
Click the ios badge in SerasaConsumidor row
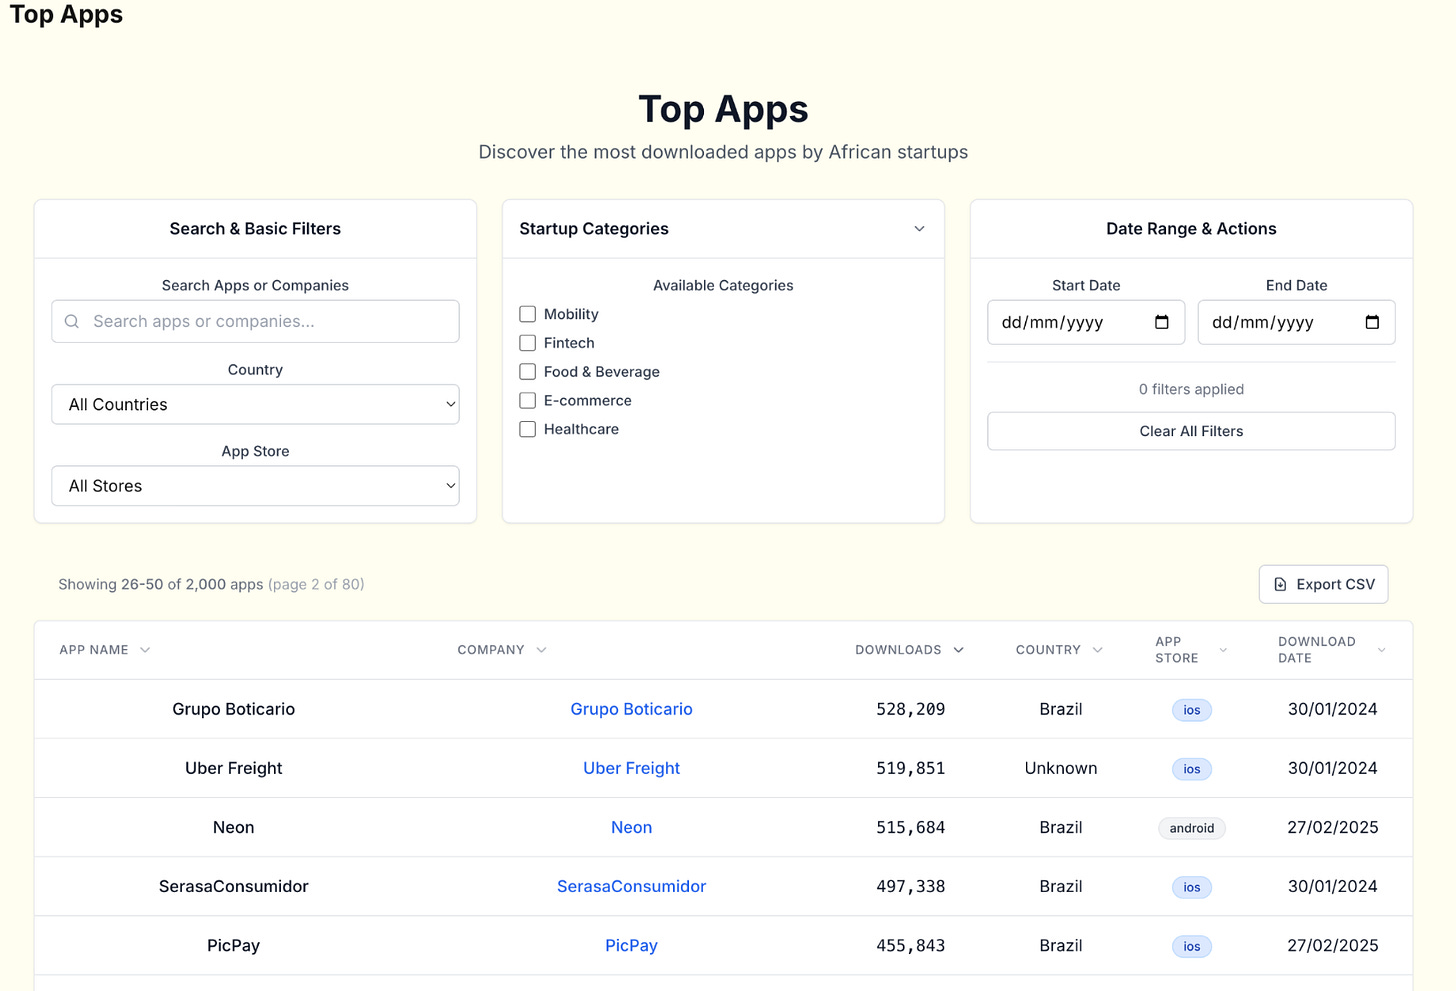pos(1192,887)
